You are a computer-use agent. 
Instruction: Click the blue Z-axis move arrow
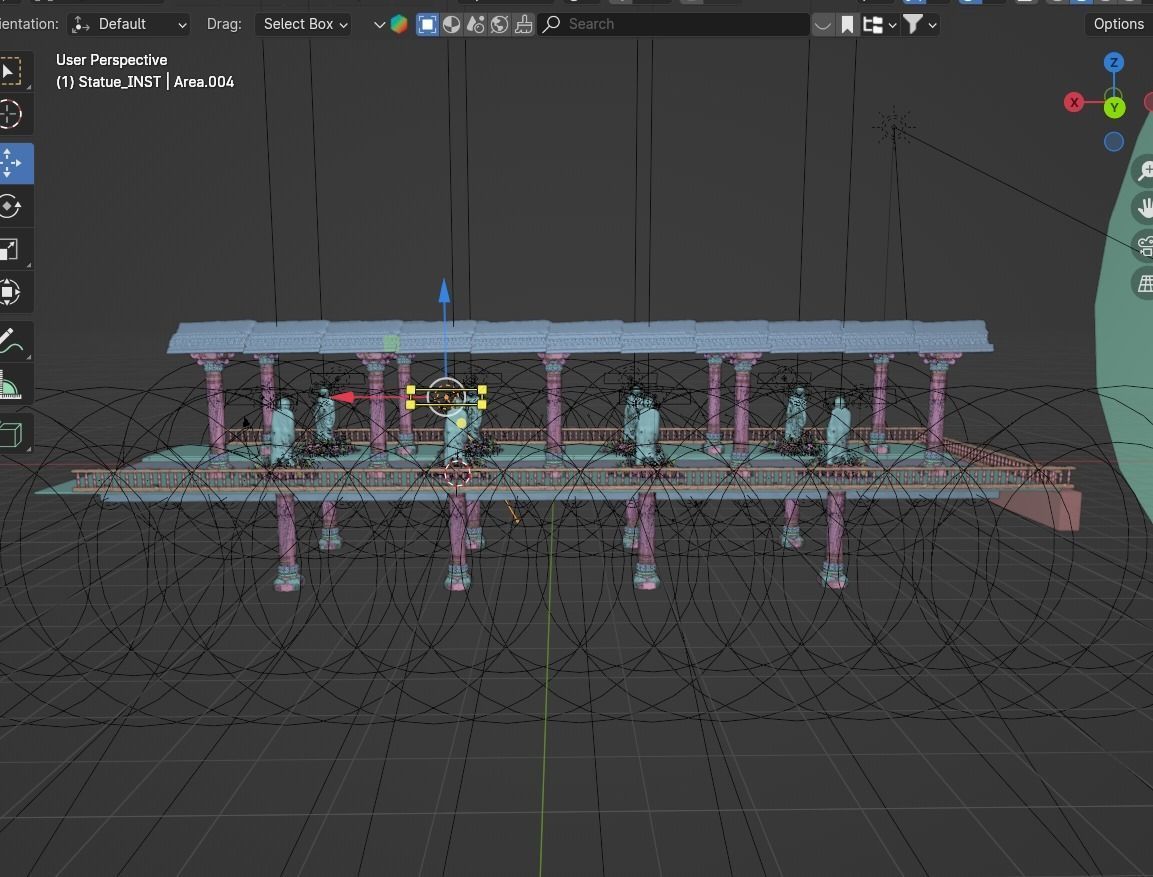444,291
